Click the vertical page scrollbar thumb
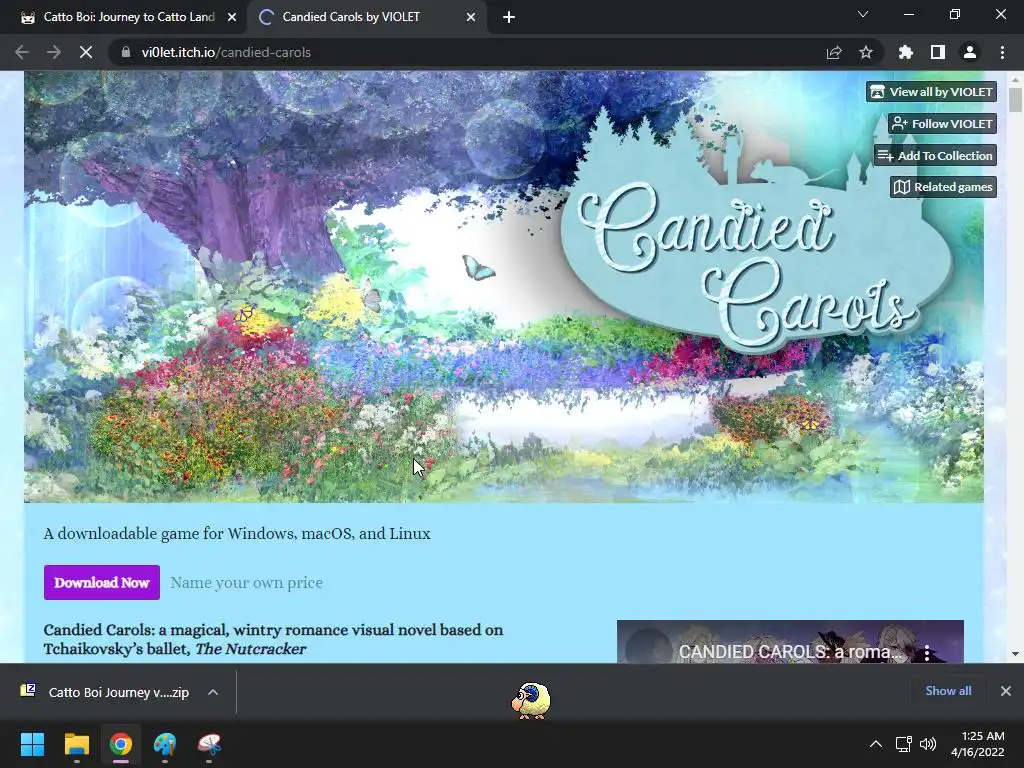The image size is (1024, 768). [x=1015, y=101]
